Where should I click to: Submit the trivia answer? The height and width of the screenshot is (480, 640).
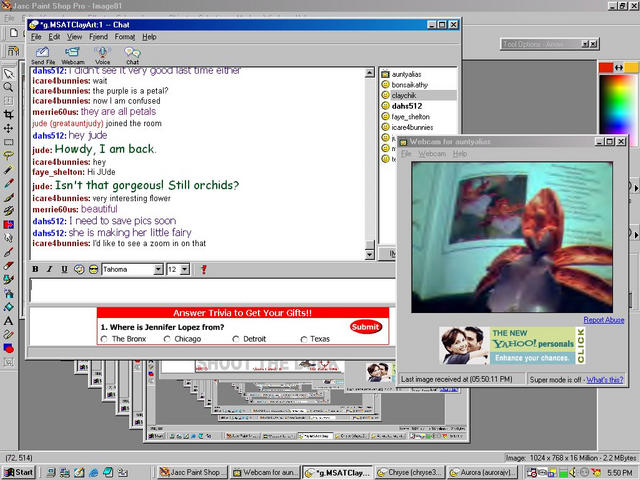(365, 327)
